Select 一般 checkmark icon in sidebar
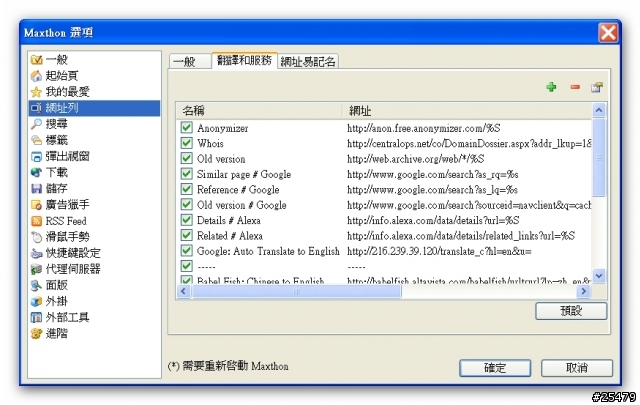640x405 pixels. click(36, 60)
